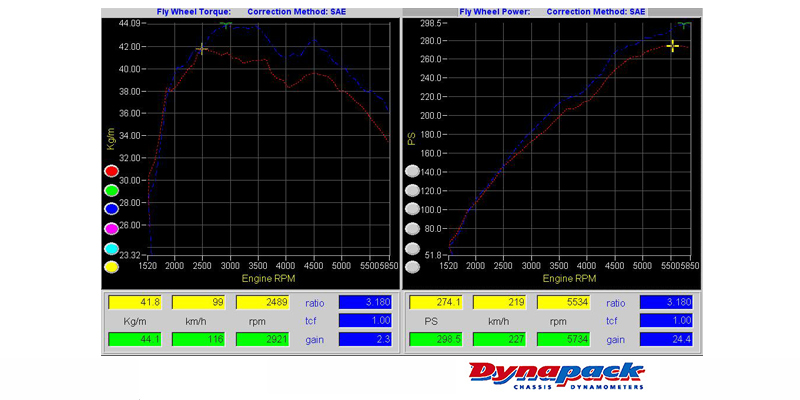Click green peak marker on torque chart
800x400 pixels.
click(226, 24)
